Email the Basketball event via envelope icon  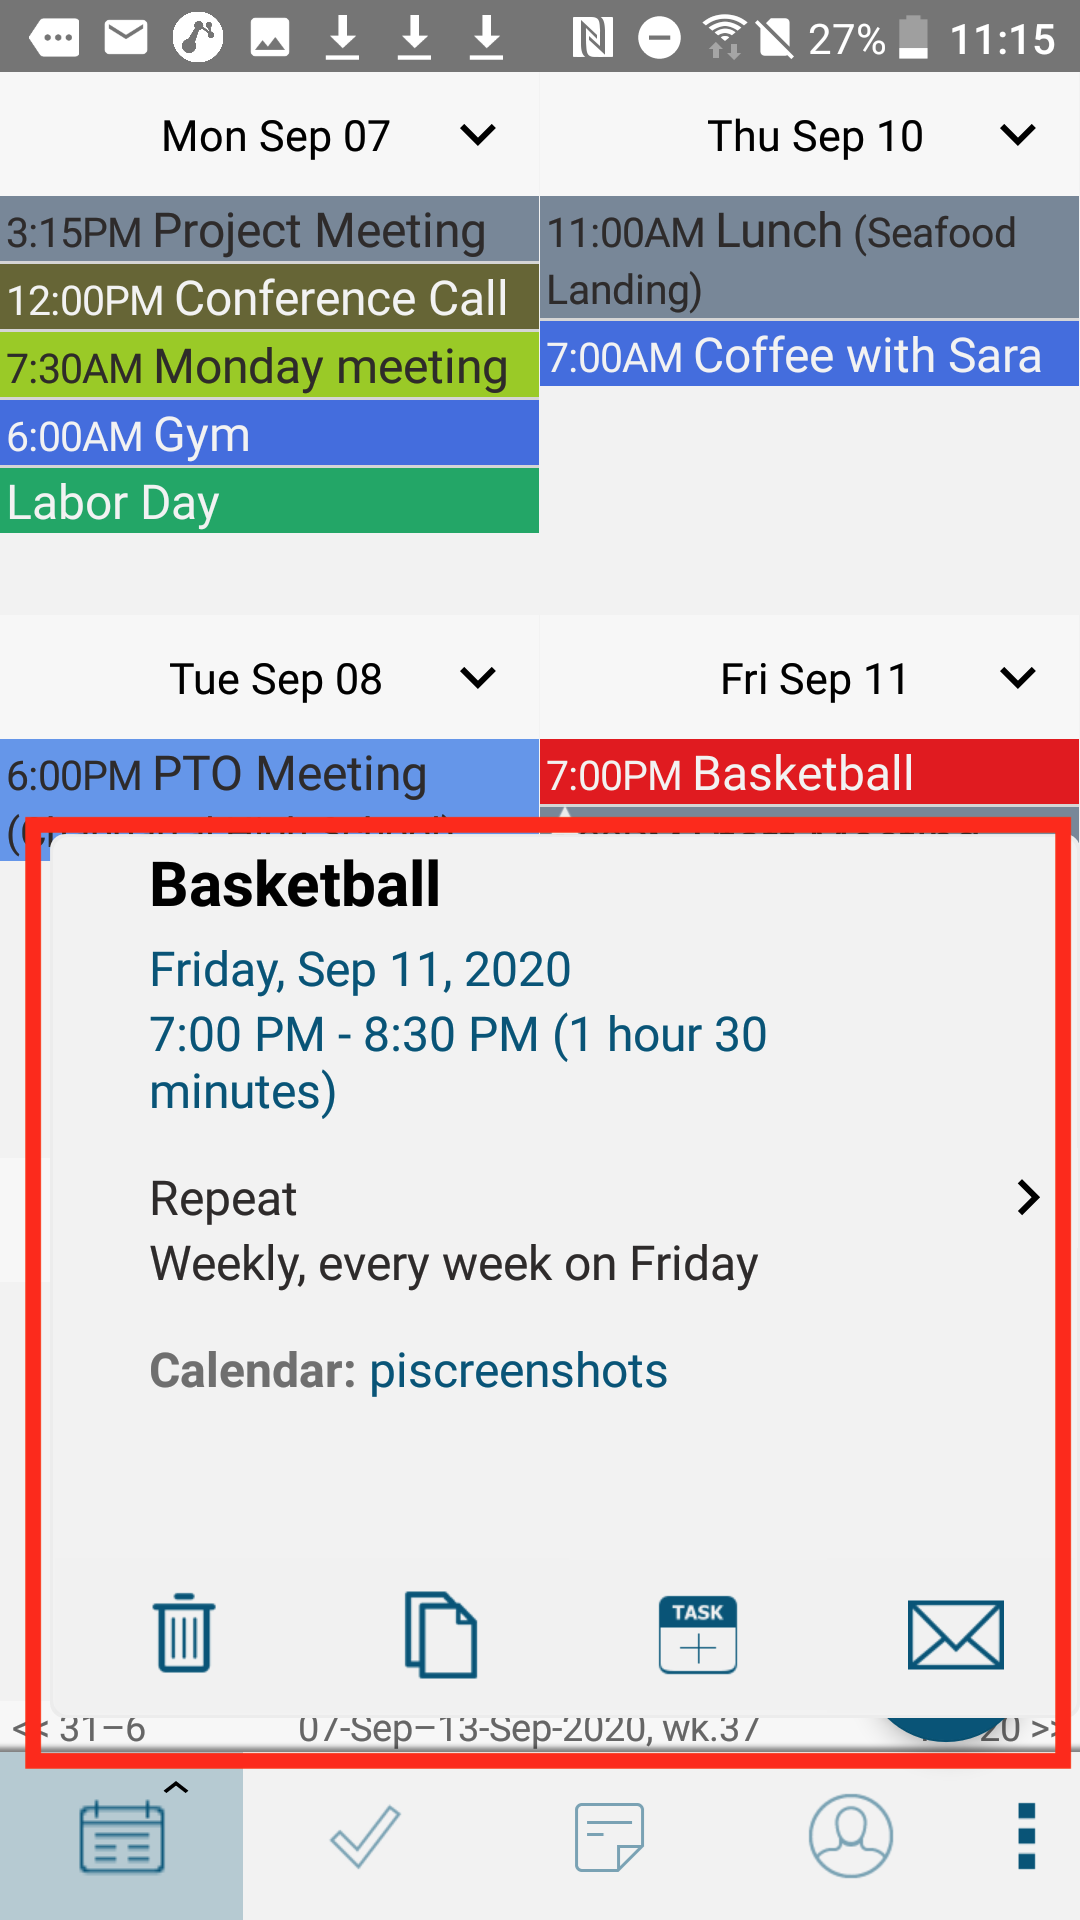pyautogui.click(x=955, y=1634)
